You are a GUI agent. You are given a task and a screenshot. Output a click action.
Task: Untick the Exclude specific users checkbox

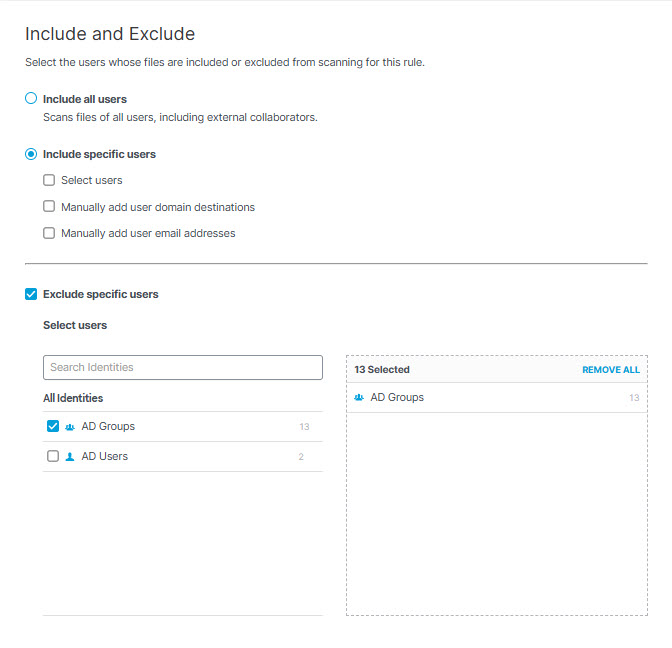point(31,294)
